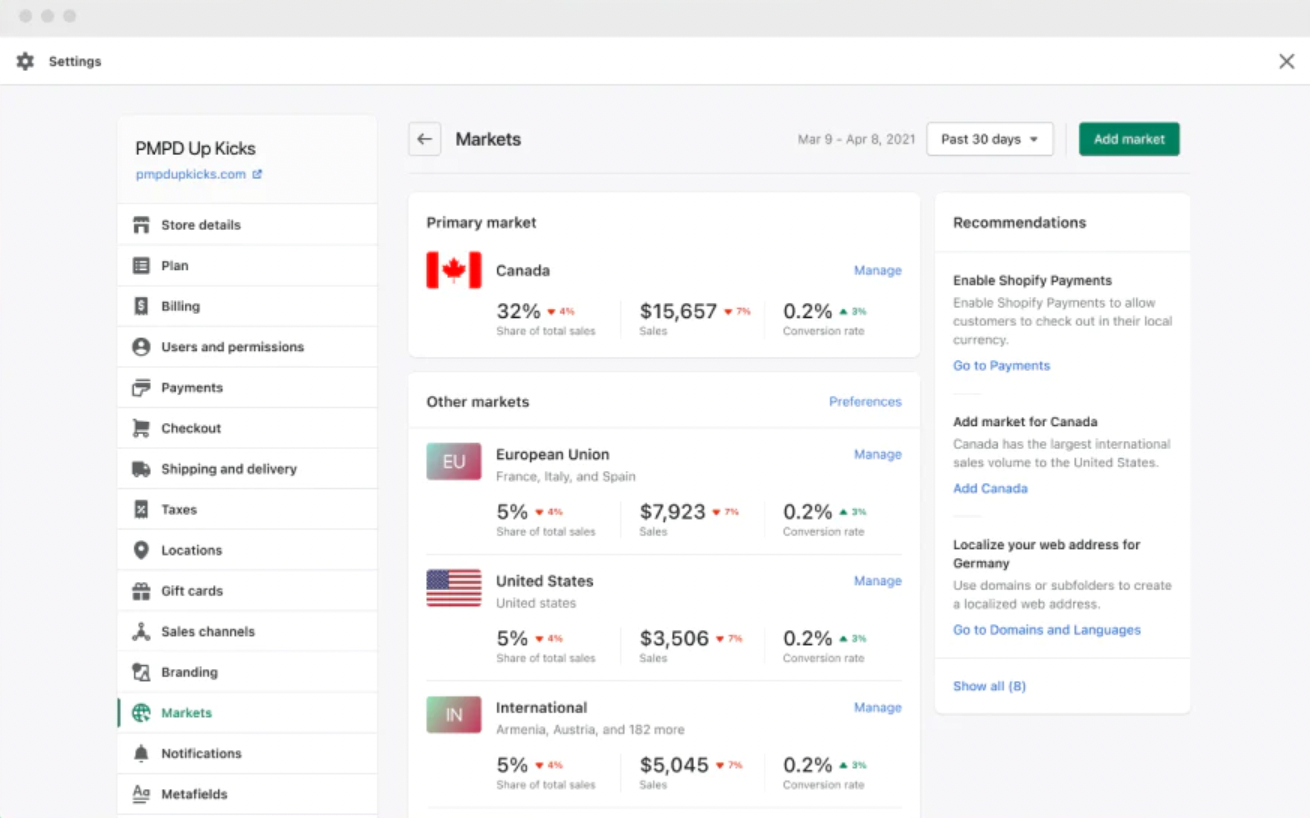Click the external link icon next to pmpdupkicks.com

pos(257,174)
